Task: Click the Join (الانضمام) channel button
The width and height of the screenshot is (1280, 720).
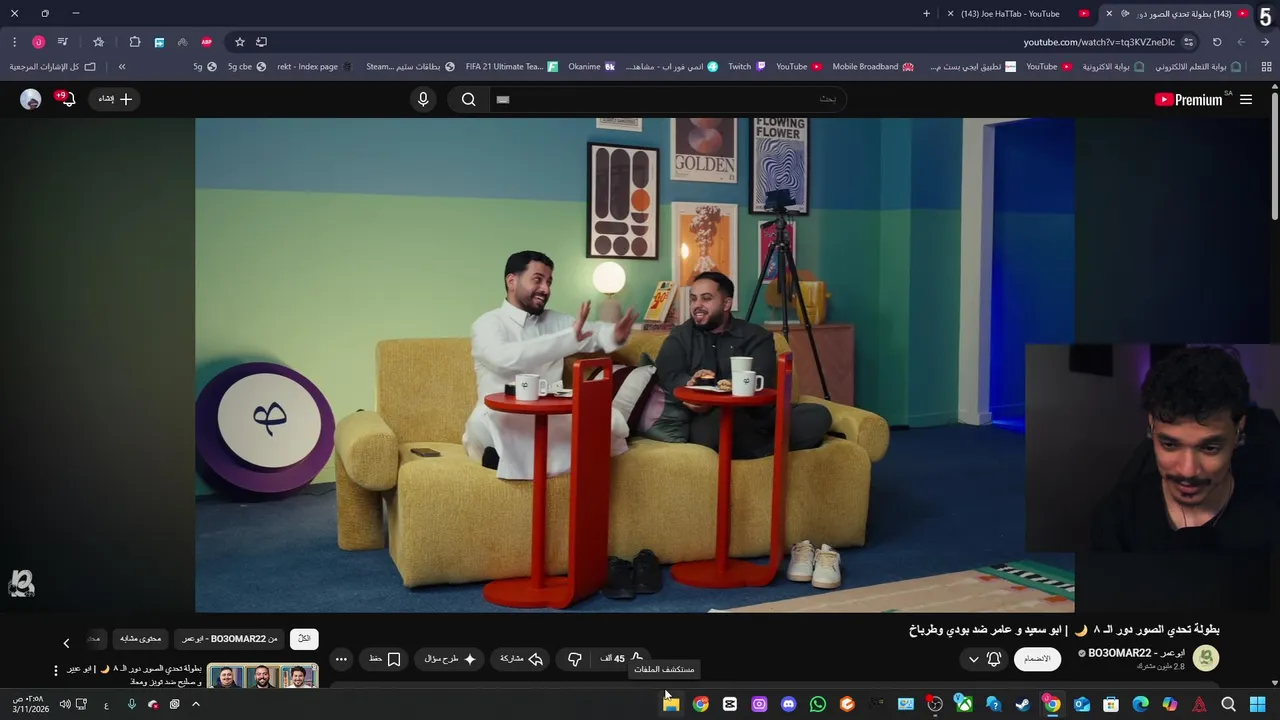Action: click(x=1037, y=659)
